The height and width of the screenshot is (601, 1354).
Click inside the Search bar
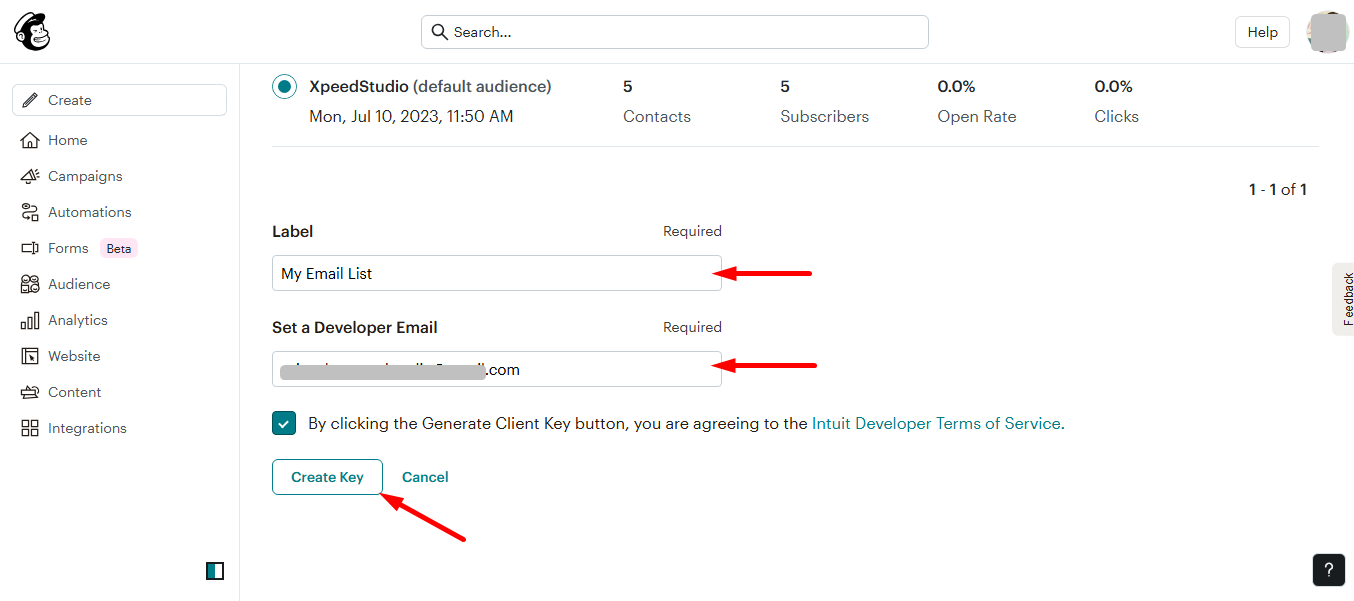(674, 31)
